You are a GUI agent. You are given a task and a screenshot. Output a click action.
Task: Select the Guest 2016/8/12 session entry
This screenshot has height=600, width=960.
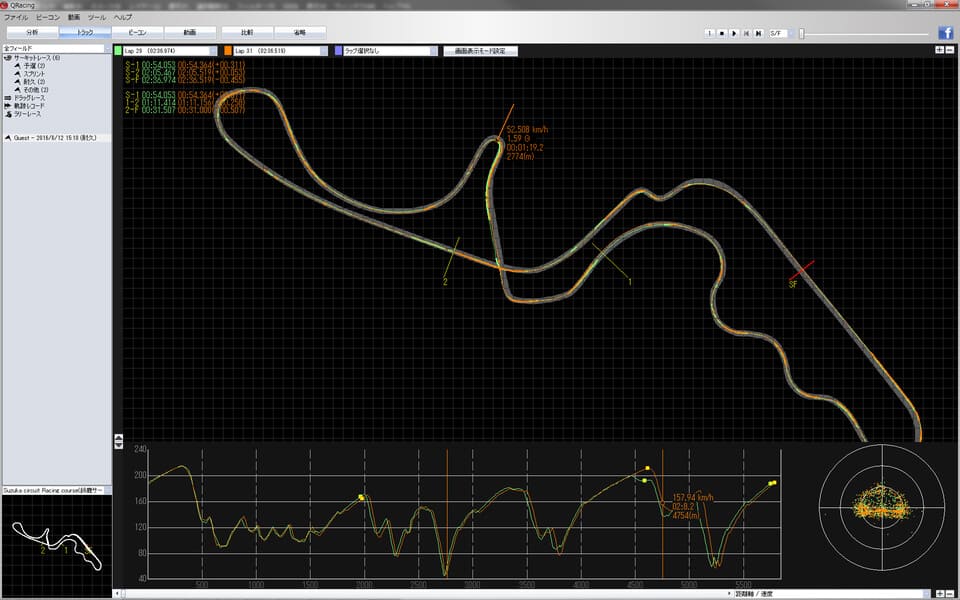tap(56, 138)
